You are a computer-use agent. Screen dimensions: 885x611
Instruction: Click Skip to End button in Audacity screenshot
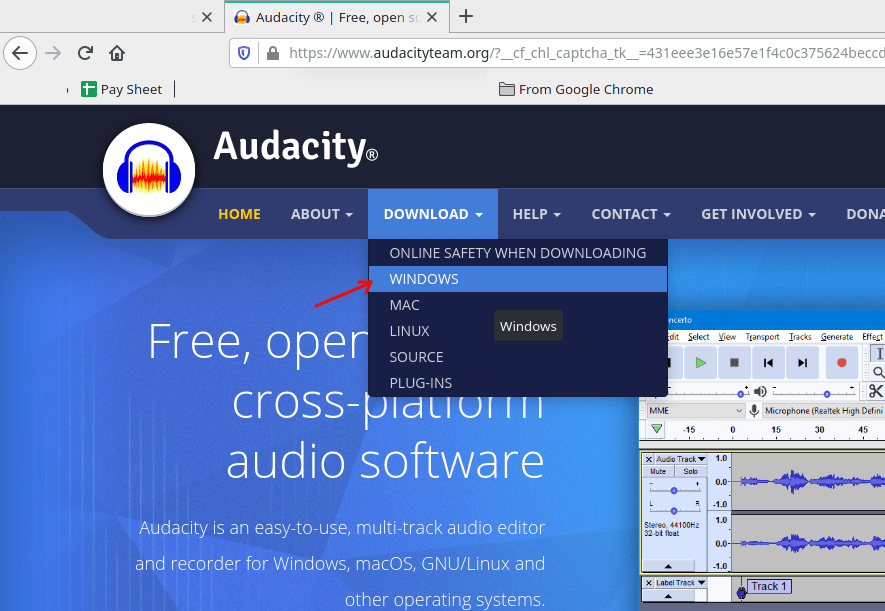[802, 362]
